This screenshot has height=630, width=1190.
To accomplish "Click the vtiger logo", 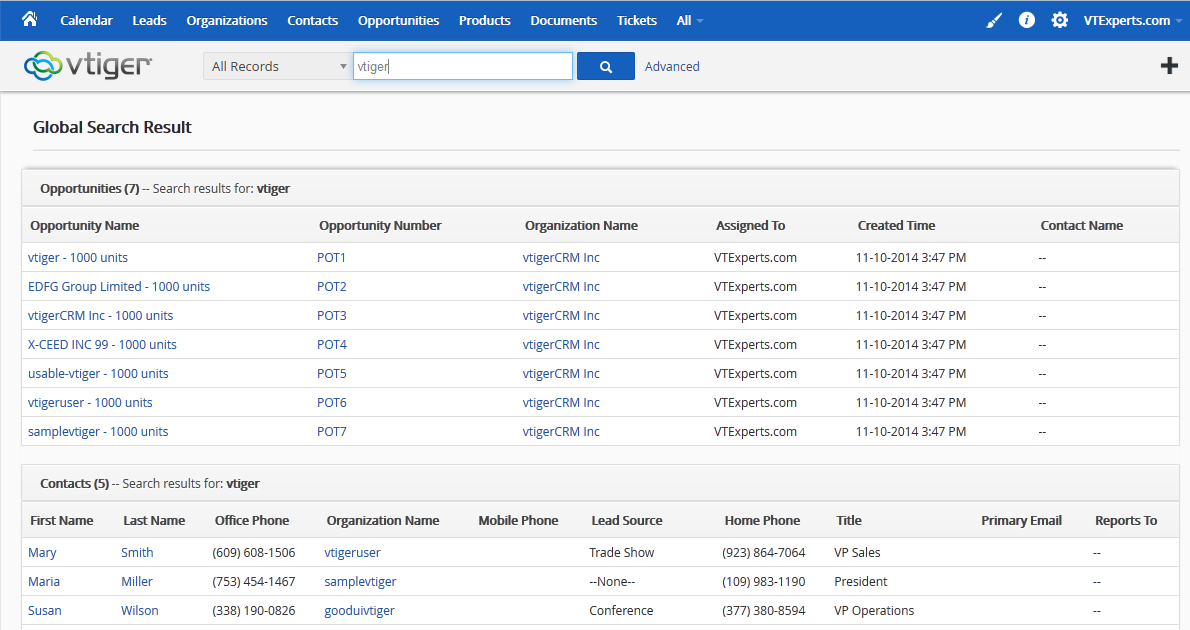I will [87, 66].
